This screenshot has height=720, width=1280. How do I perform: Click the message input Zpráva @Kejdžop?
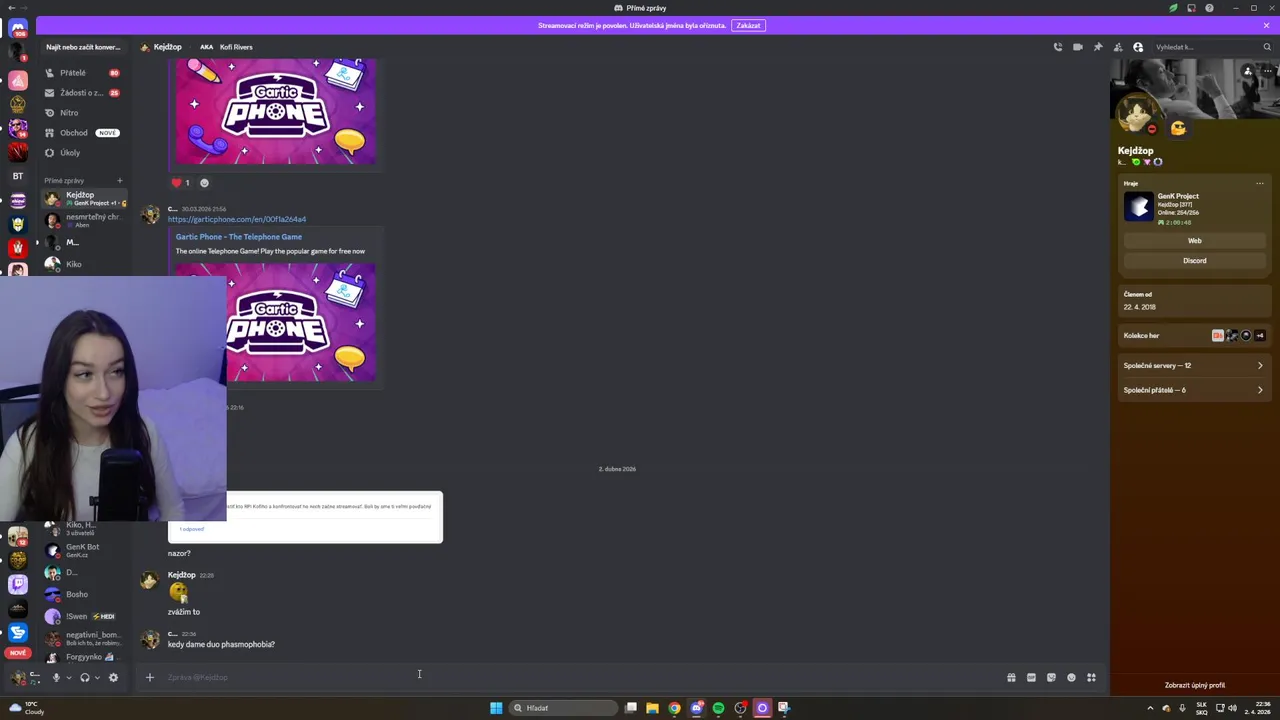coord(580,677)
